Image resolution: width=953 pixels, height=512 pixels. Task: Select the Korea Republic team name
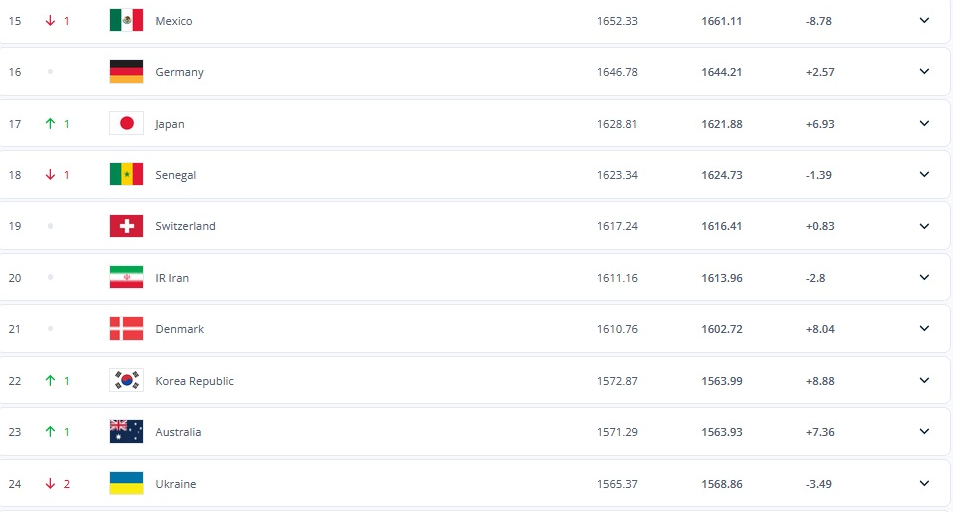pyautogui.click(x=194, y=381)
